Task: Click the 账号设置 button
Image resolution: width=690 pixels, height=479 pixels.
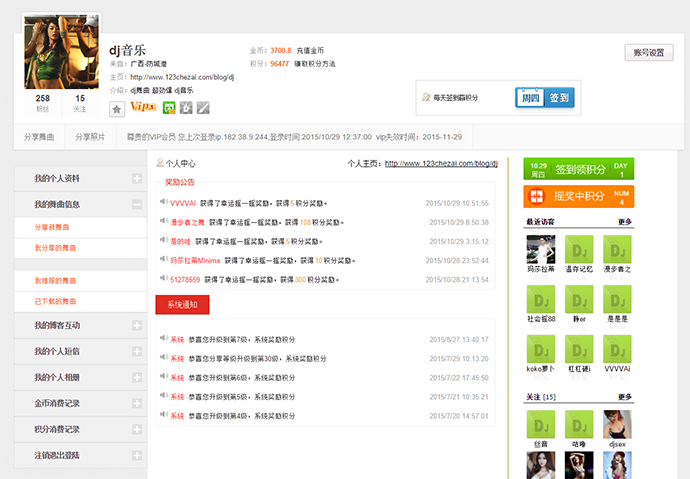Action: pos(649,53)
